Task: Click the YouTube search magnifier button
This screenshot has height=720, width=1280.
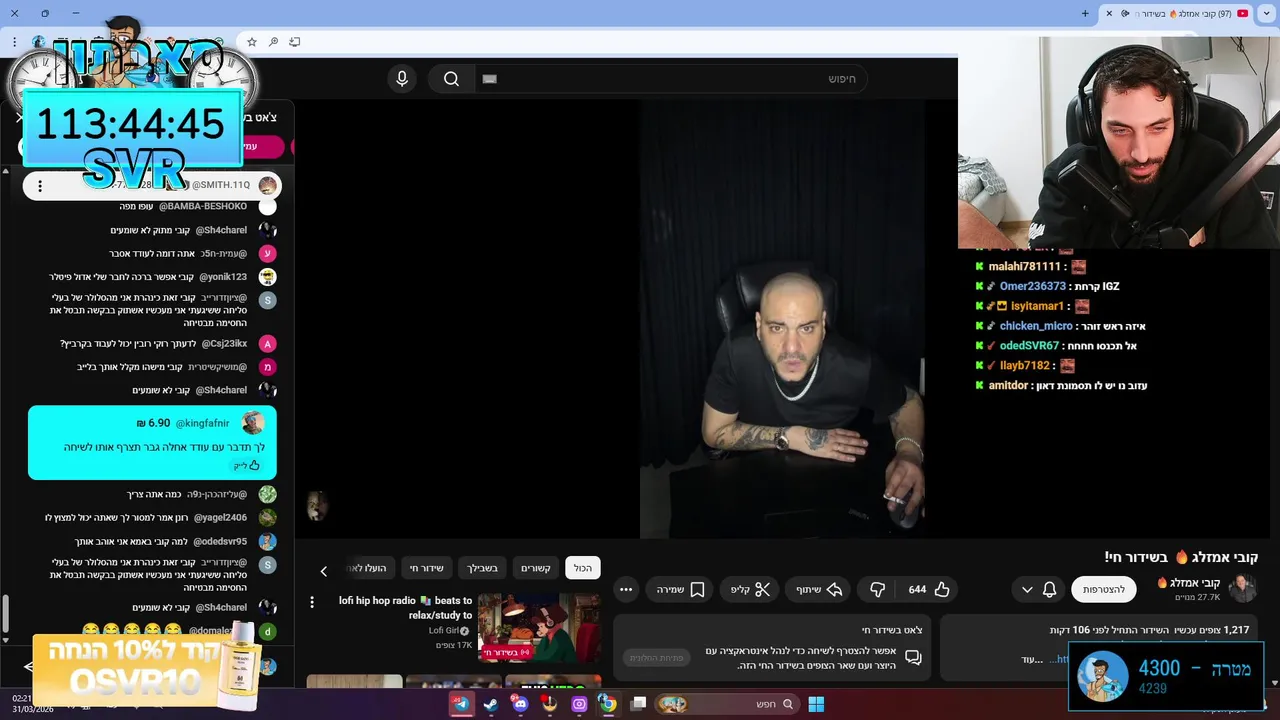Action: (451, 79)
